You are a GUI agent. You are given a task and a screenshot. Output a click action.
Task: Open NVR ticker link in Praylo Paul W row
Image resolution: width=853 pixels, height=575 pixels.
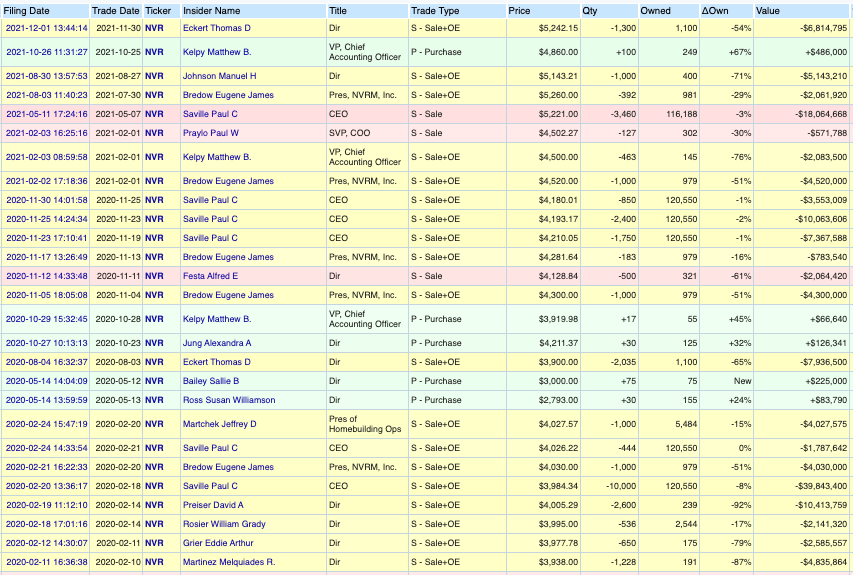point(154,133)
